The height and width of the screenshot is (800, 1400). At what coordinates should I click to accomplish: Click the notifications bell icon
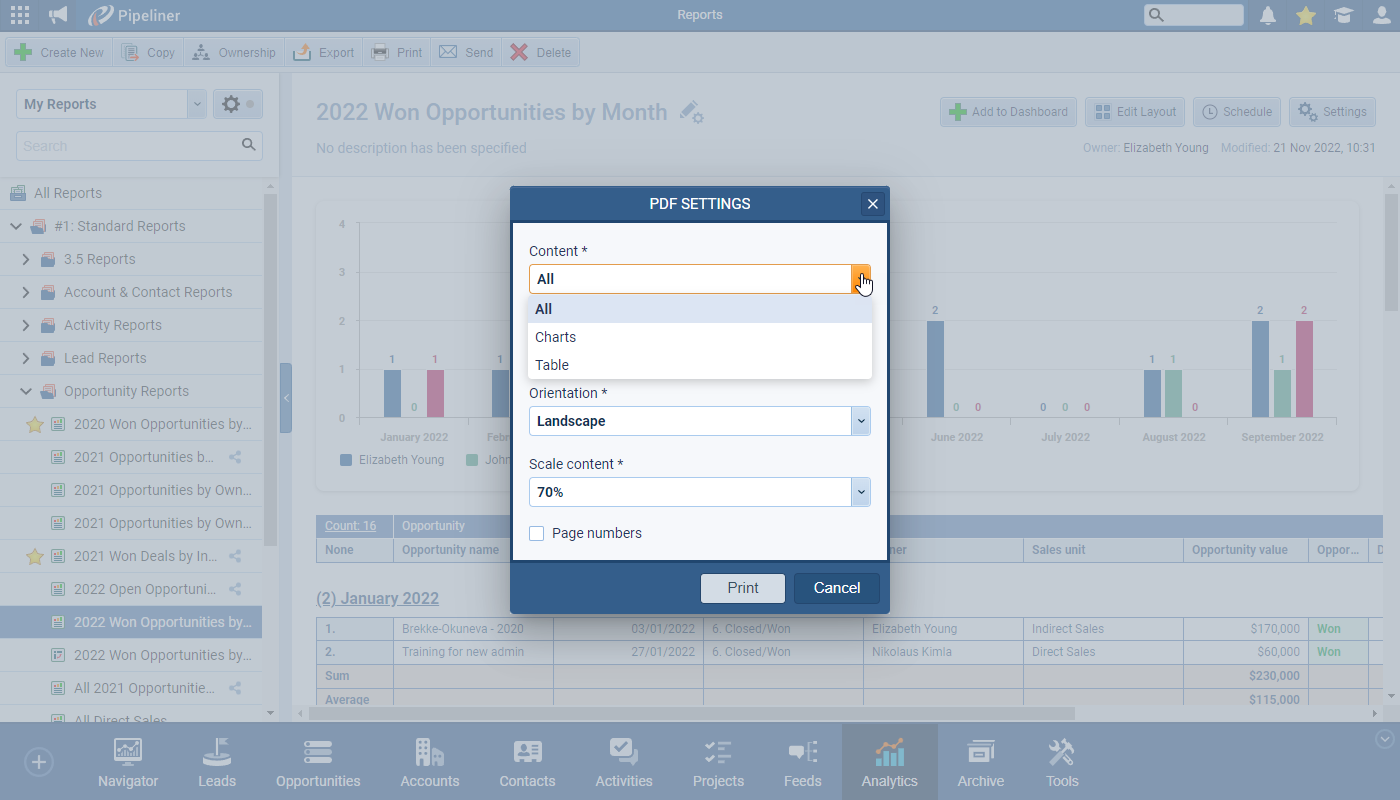(x=1266, y=15)
